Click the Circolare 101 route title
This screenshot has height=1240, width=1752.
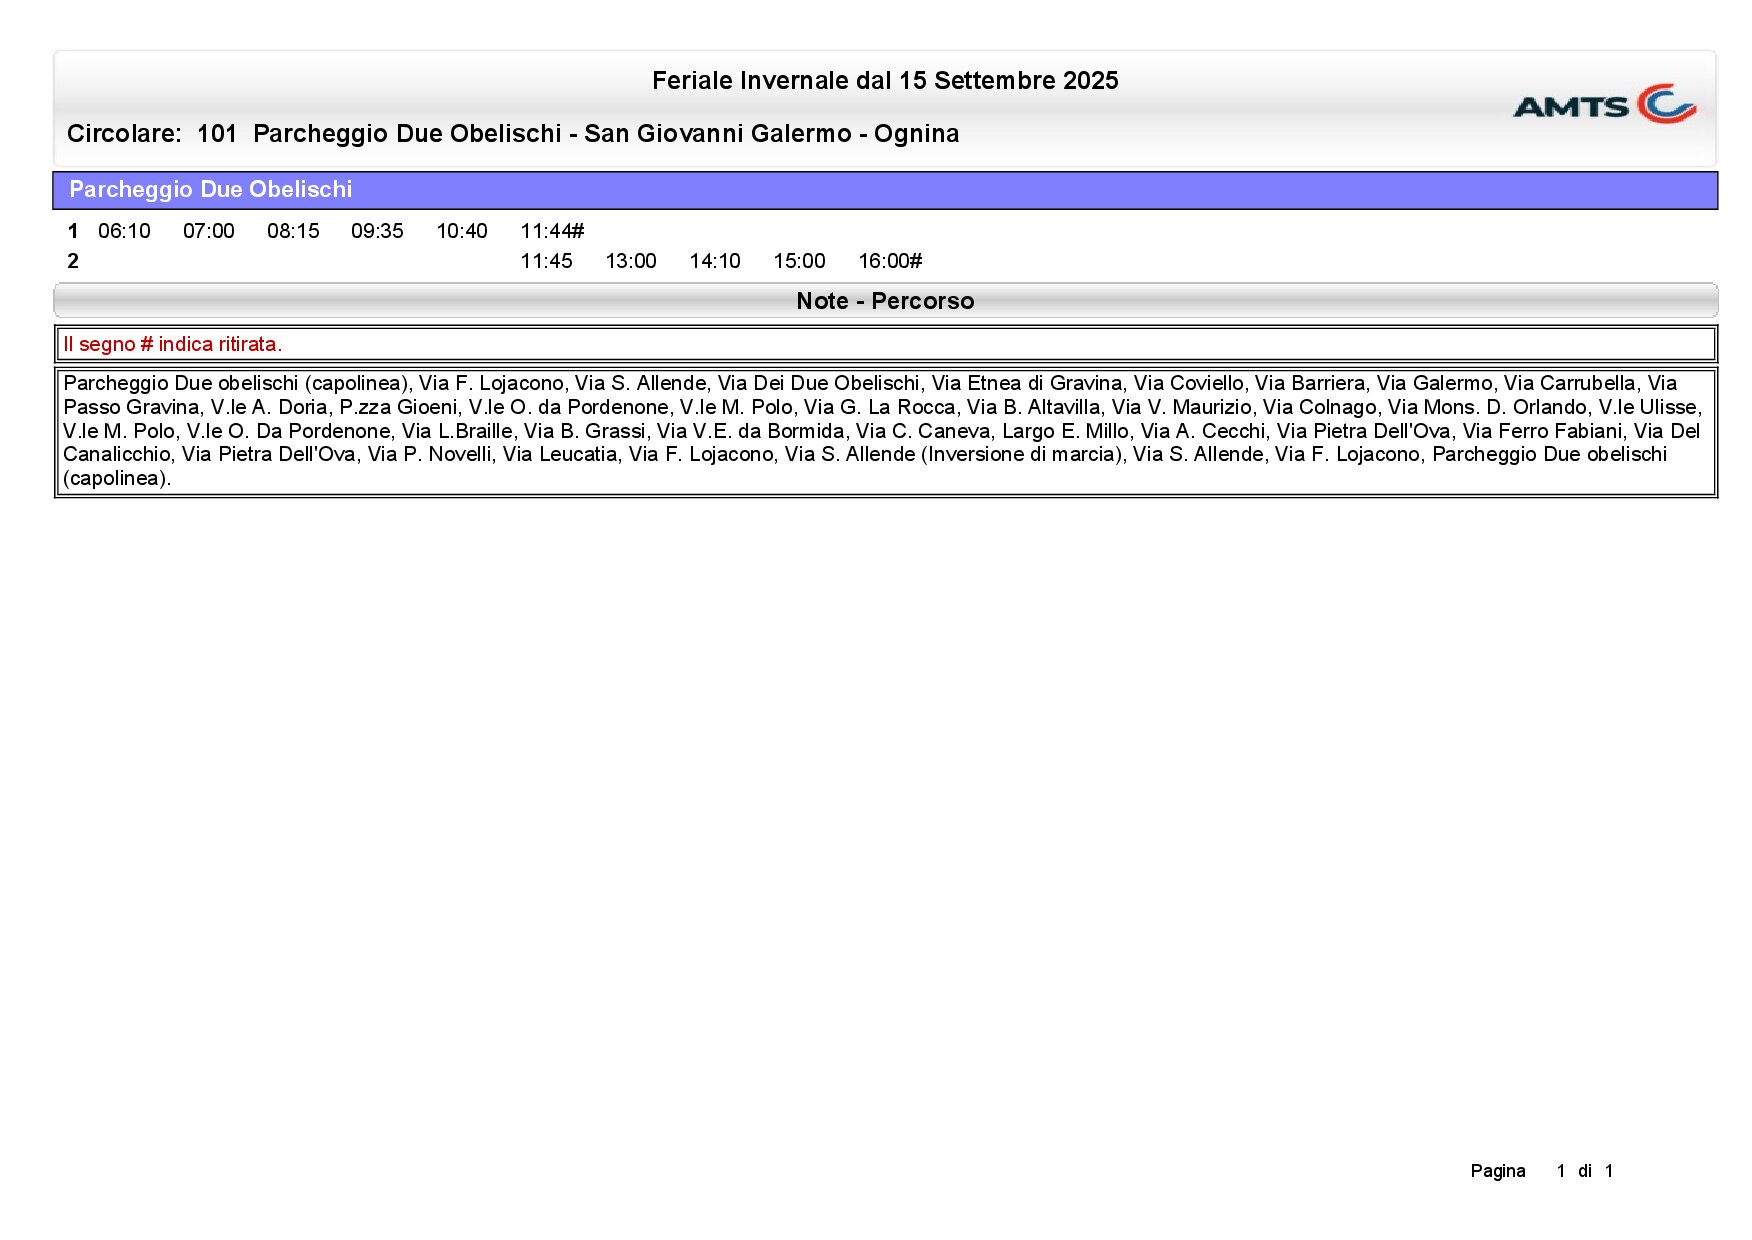pos(513,134)
